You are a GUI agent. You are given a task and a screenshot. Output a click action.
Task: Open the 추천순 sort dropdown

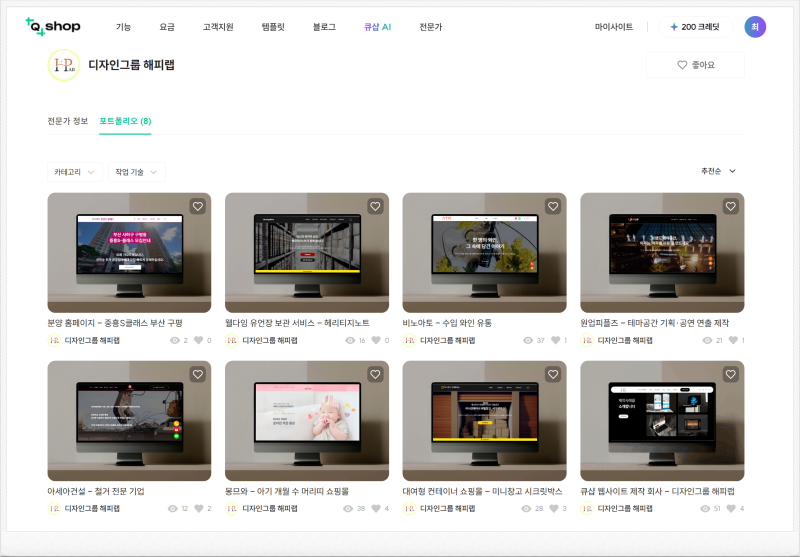pyautogui.click(x=718, y=171)
